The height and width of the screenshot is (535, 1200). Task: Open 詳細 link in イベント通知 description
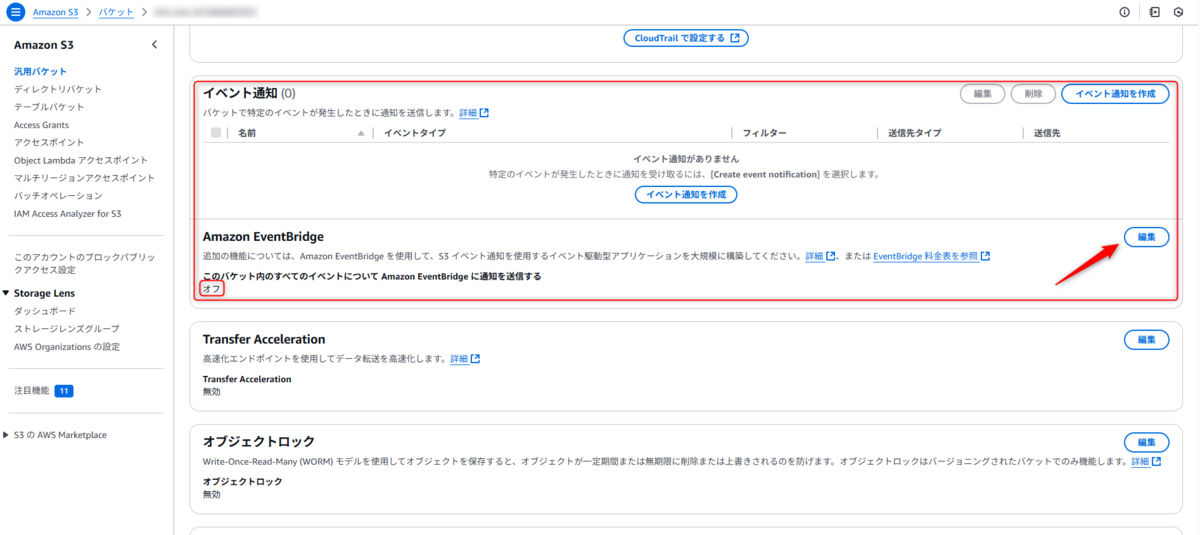click(474, 113)
